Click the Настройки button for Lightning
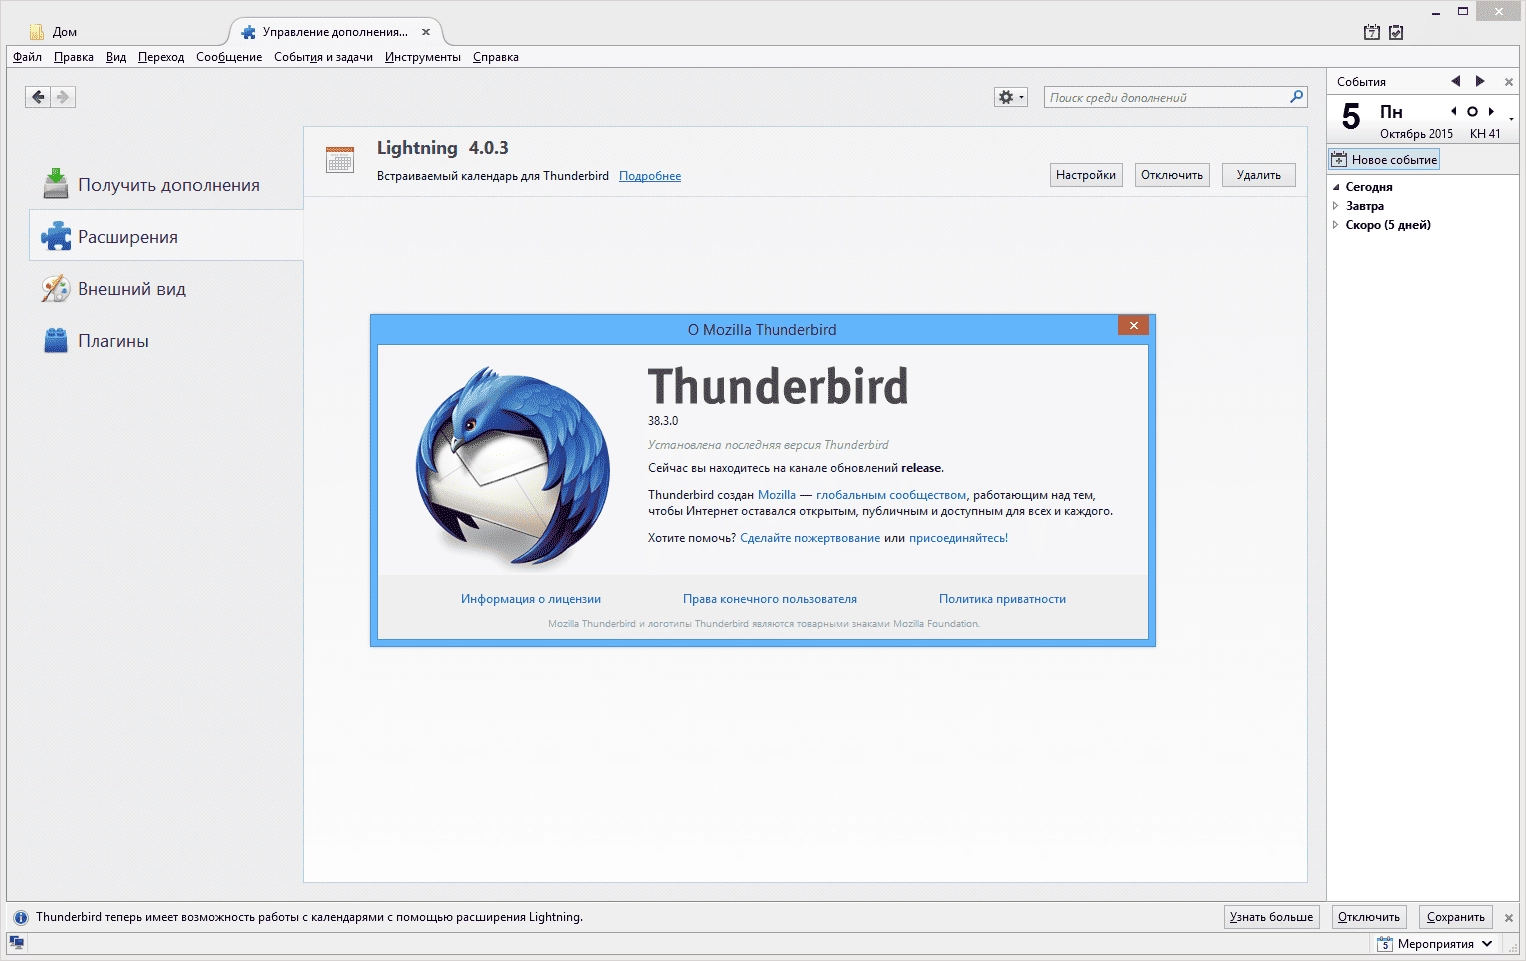The image size is (1526, 961). 1086,175
